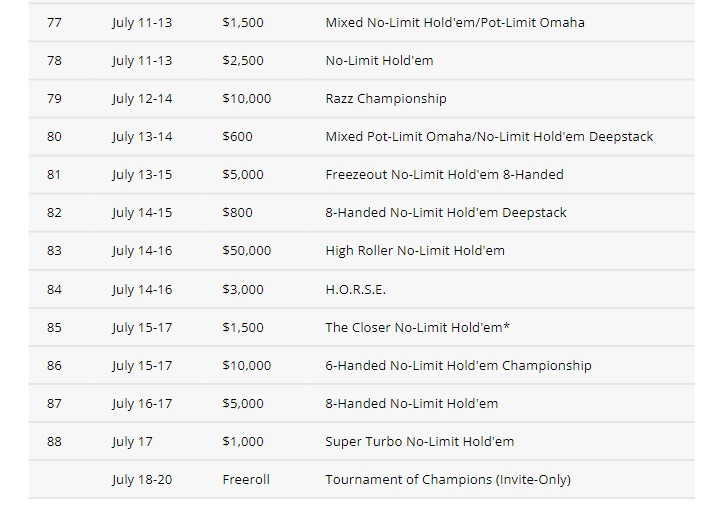The image size is (720, 508).
Task: Select 6-Handed No-Limit Hold'em Championship text
Action: [458, 366]
